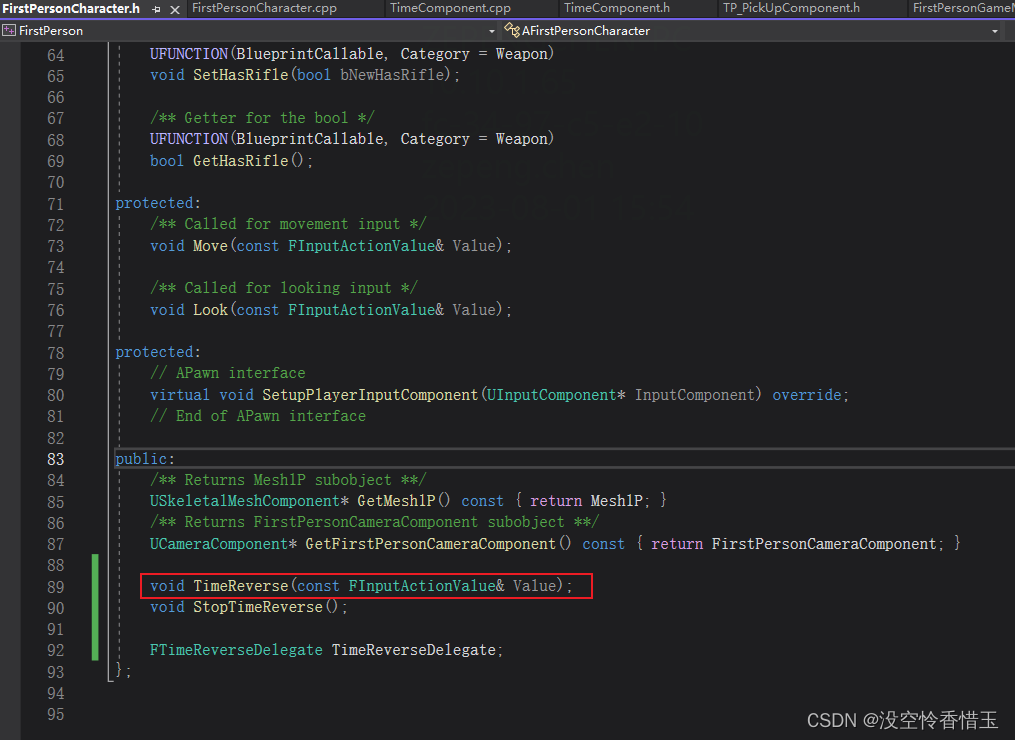Click line number 89 in the margin
The width and height of the screenshot is (1015, 740).
[55, 586]
